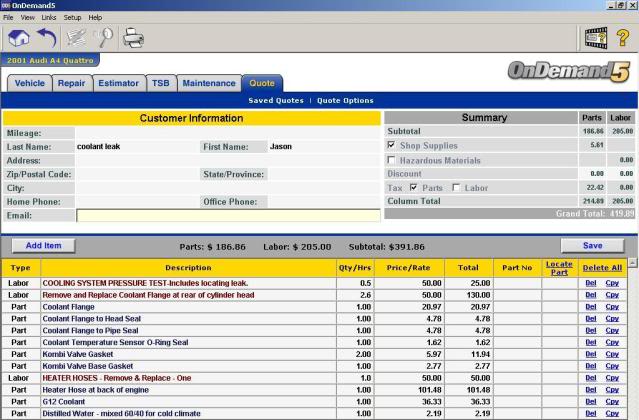Click the blue Back arrow icon
Viewport: 639px width, 420px height.
[x=46, y=38]
